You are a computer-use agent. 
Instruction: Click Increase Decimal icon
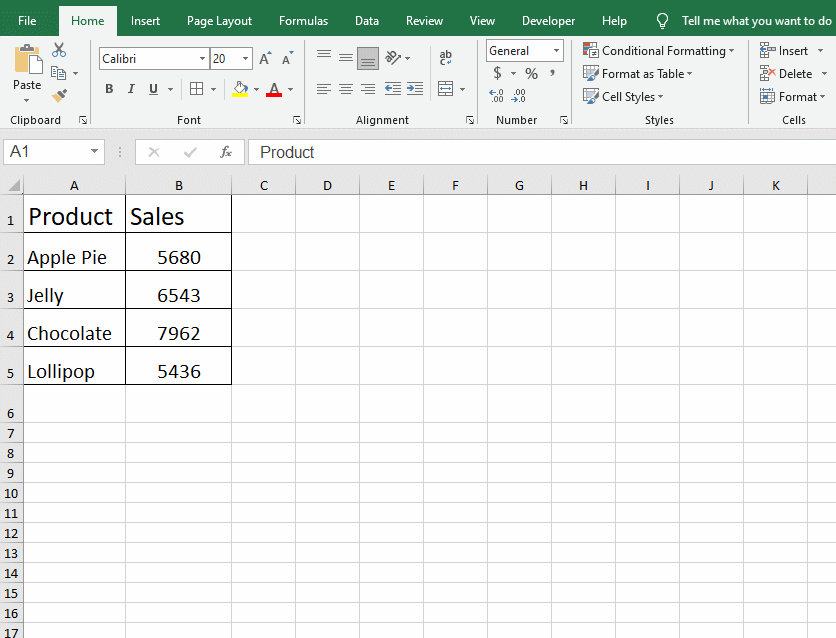click(x=496, y=96)
